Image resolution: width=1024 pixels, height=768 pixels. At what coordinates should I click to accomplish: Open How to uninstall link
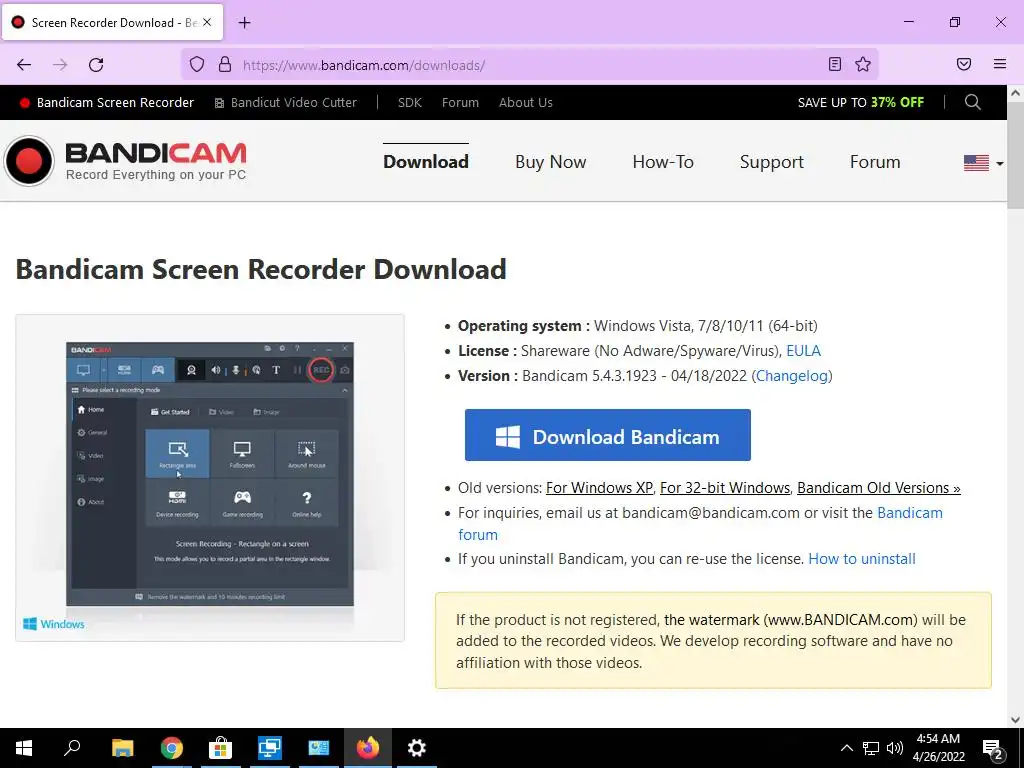click(x=862, y=559)
